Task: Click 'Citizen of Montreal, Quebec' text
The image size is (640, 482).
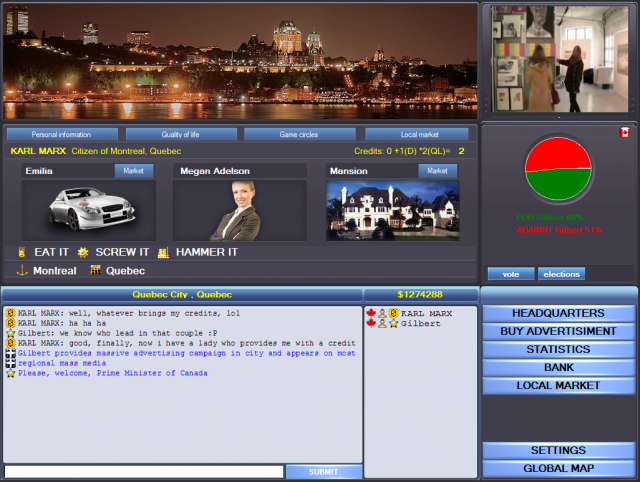Action: point(126,151)
